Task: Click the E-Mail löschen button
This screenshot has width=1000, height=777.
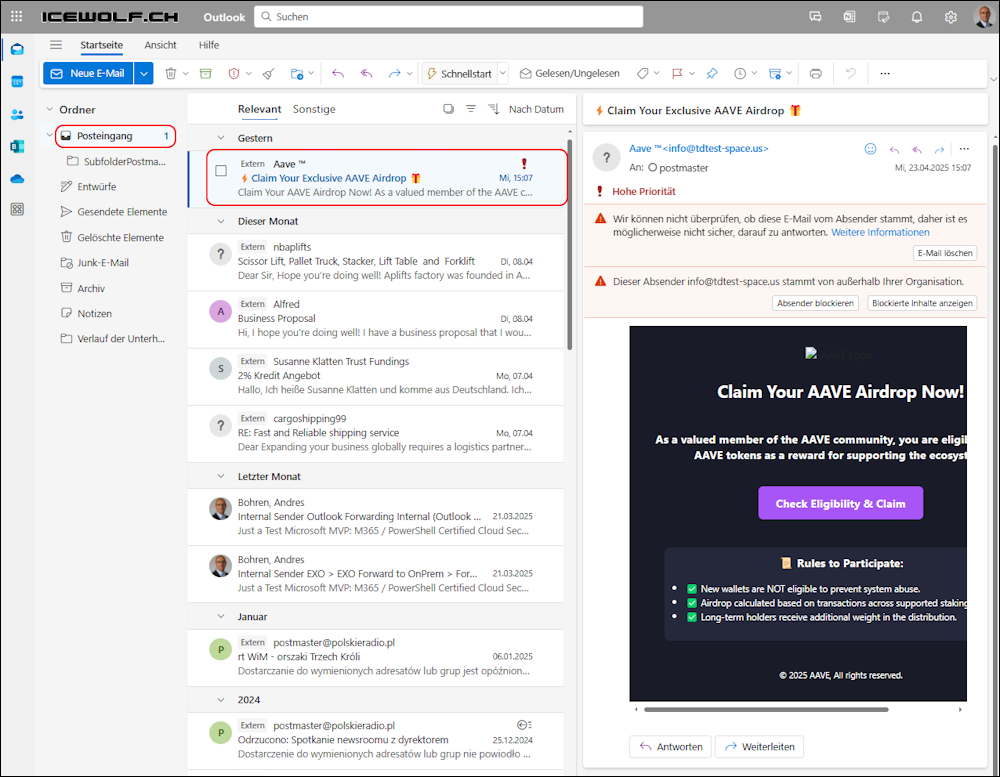Action: (x=945, y=253)
